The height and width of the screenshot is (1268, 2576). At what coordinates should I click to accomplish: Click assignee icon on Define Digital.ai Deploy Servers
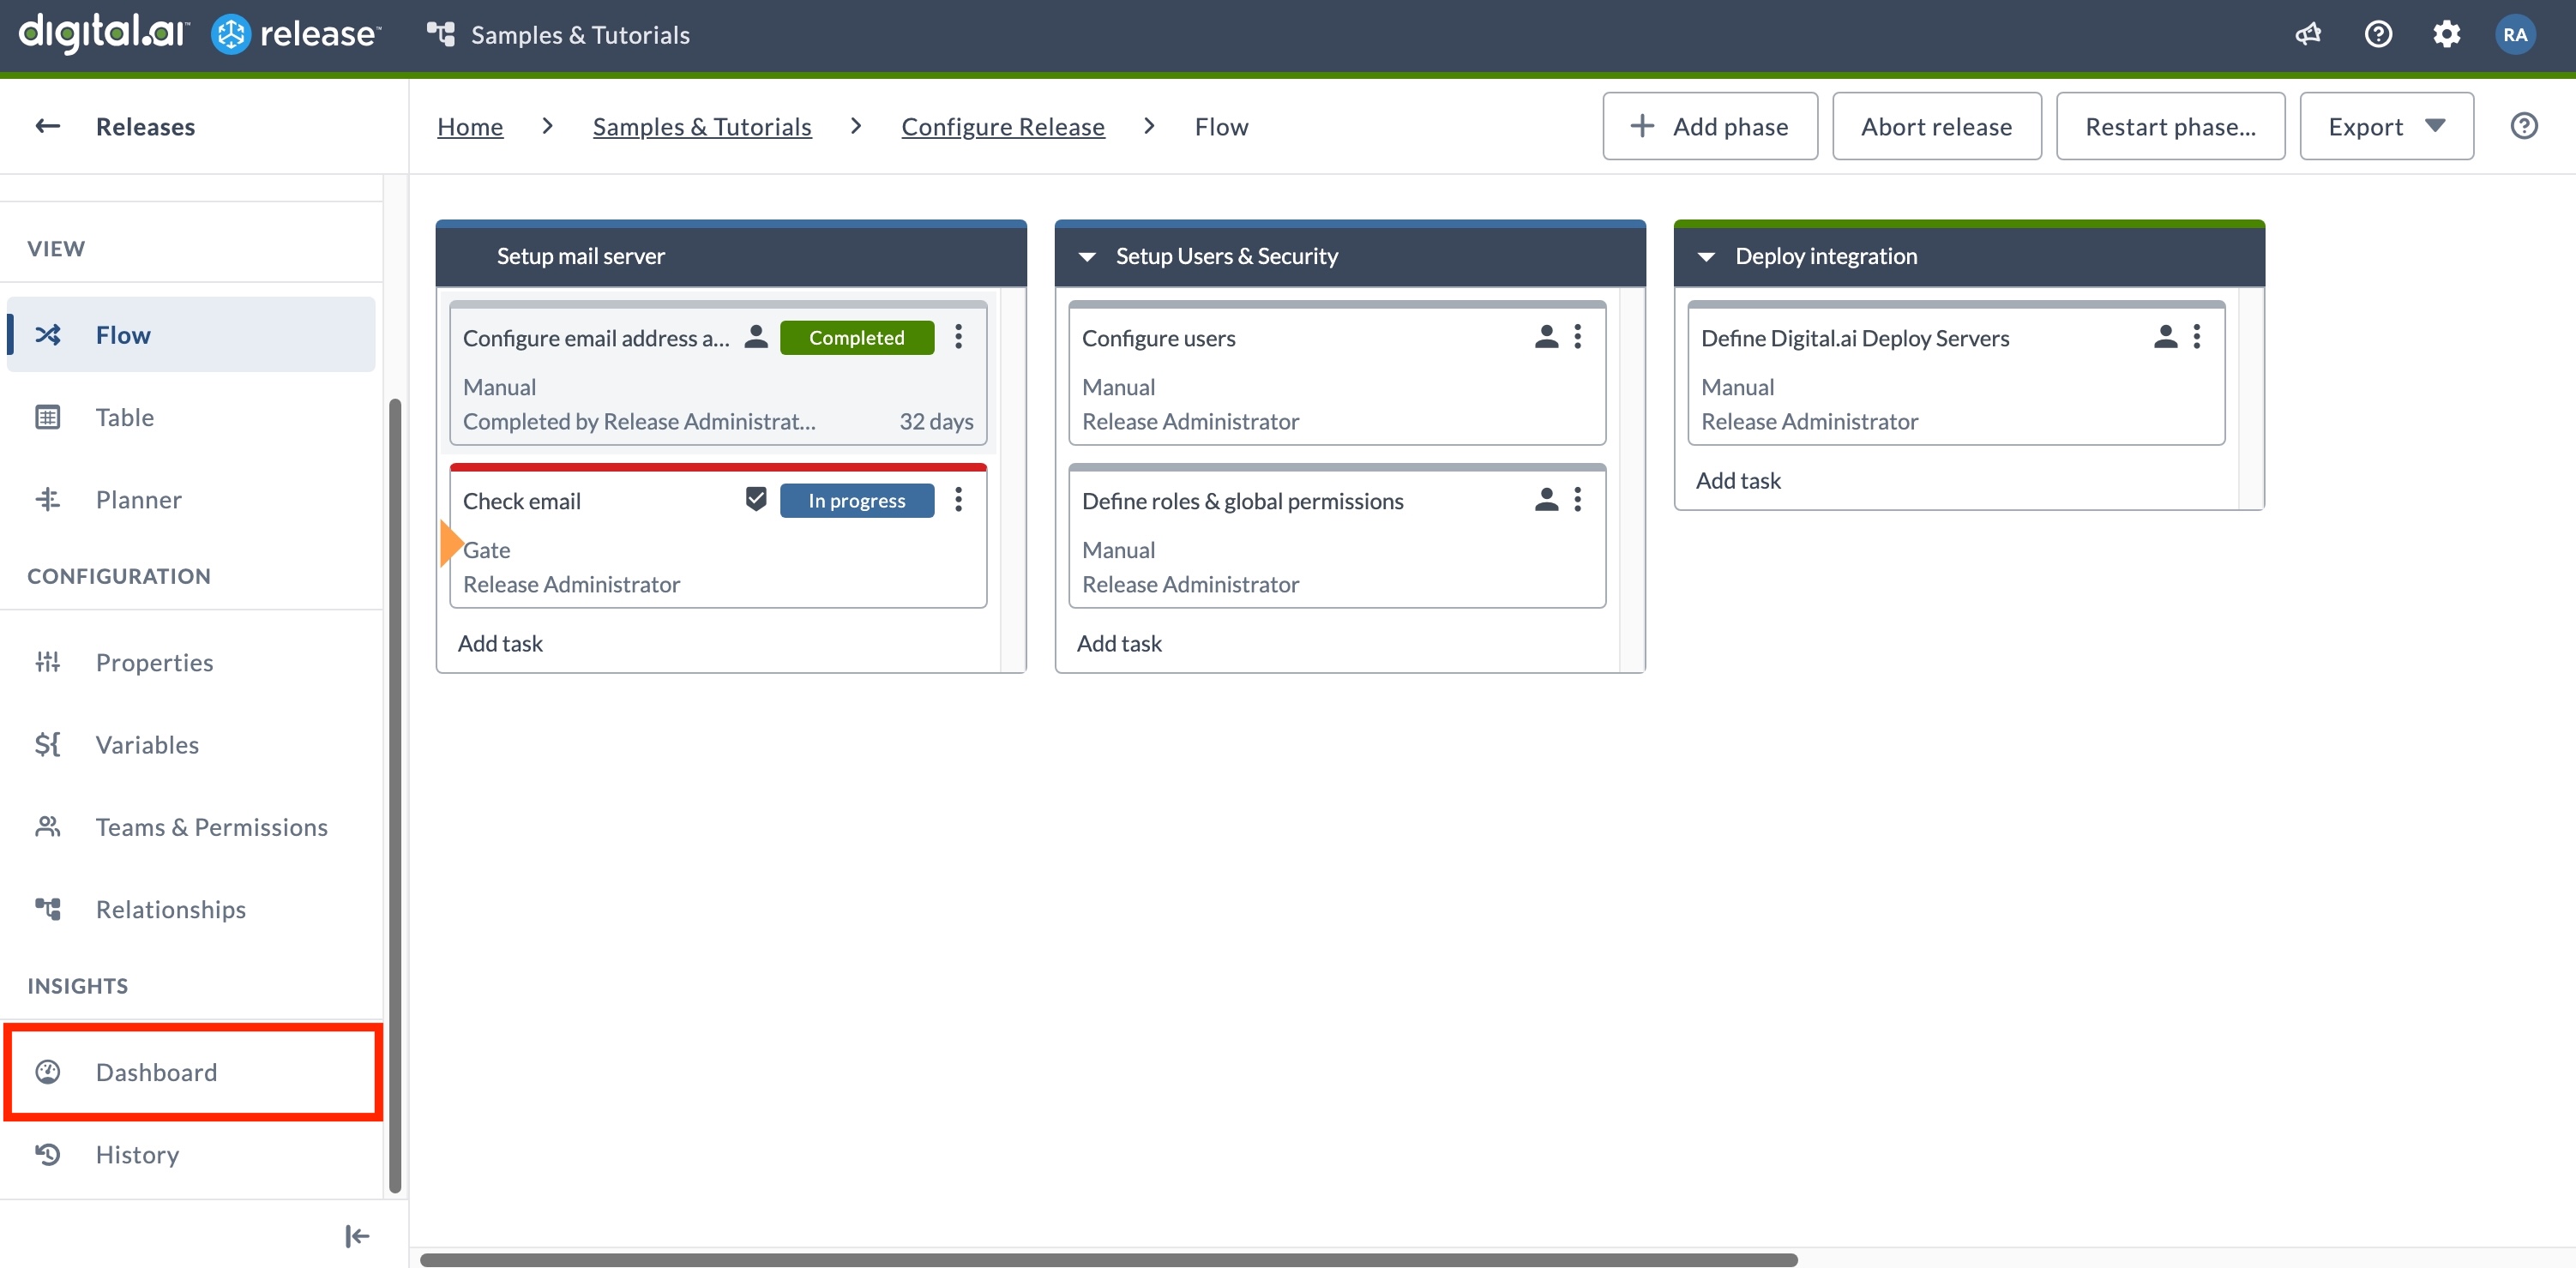point(2165,337)
